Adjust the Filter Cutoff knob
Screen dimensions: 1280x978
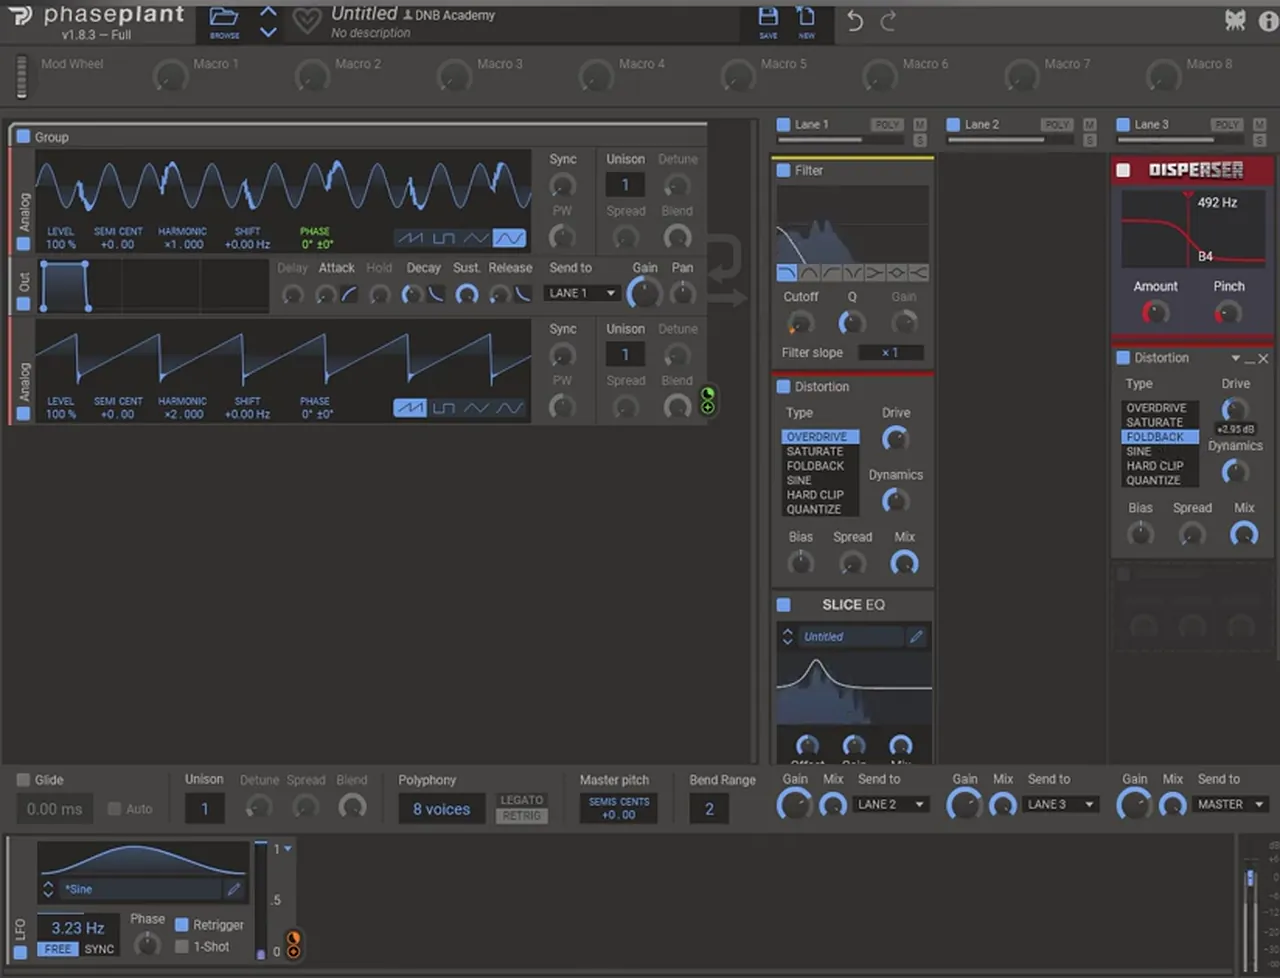(x=800, y=322)
